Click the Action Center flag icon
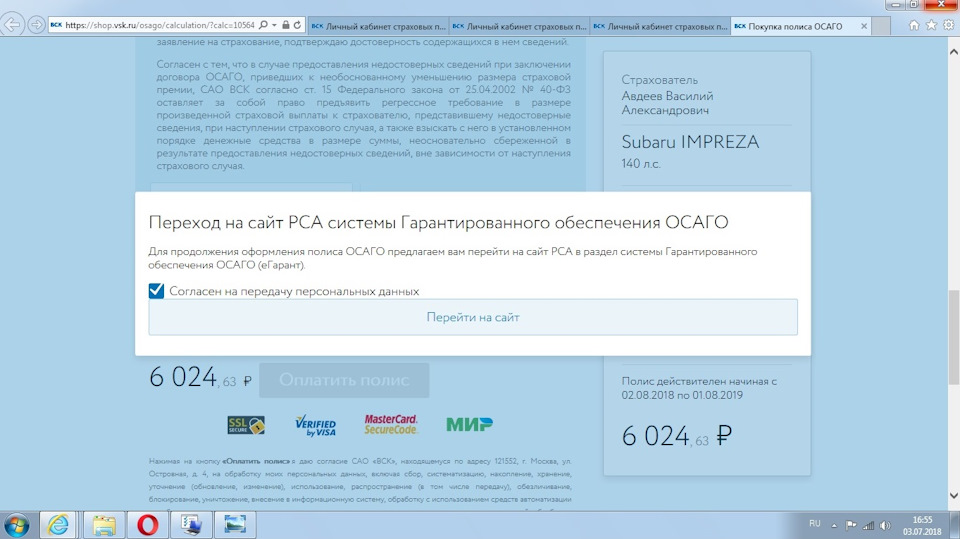 tap(851, 525)
